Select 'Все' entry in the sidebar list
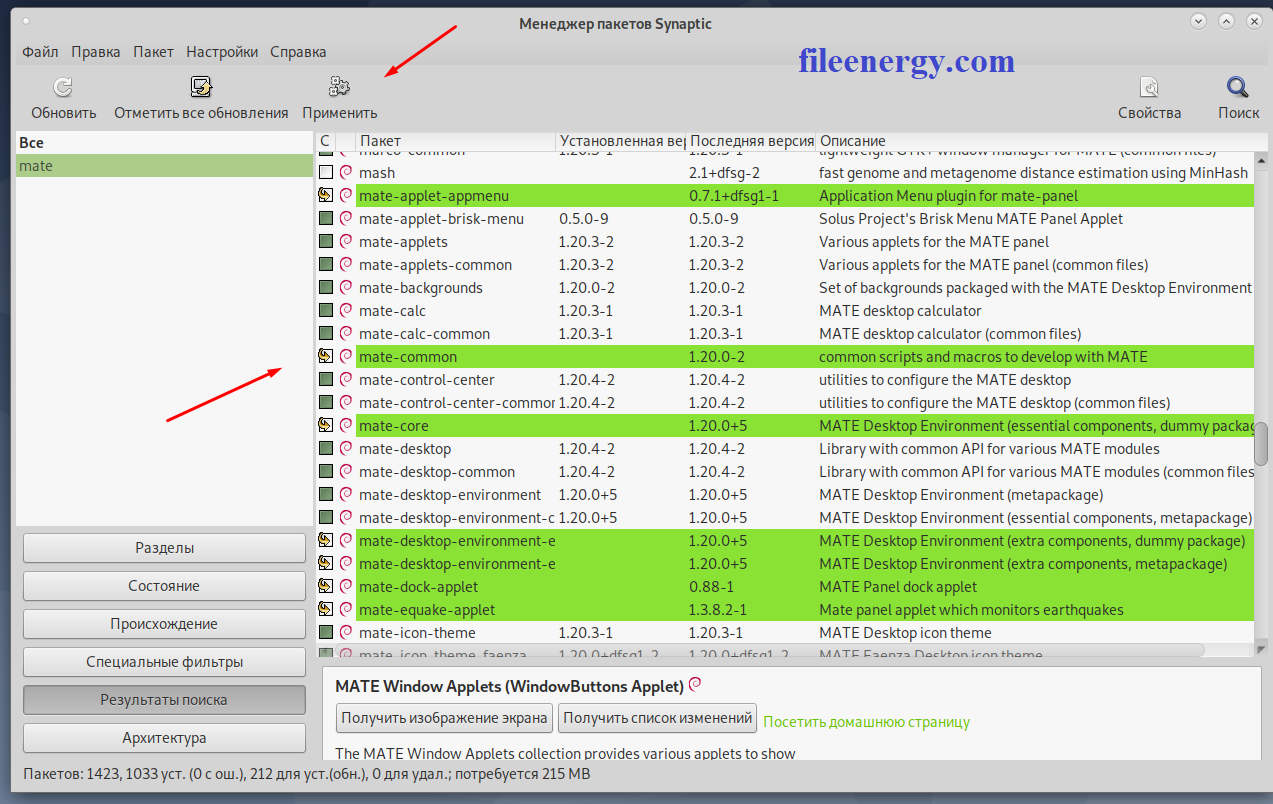Image resolution: width=1273 pixels, height=804 pixels. click(x=165, y=143)
